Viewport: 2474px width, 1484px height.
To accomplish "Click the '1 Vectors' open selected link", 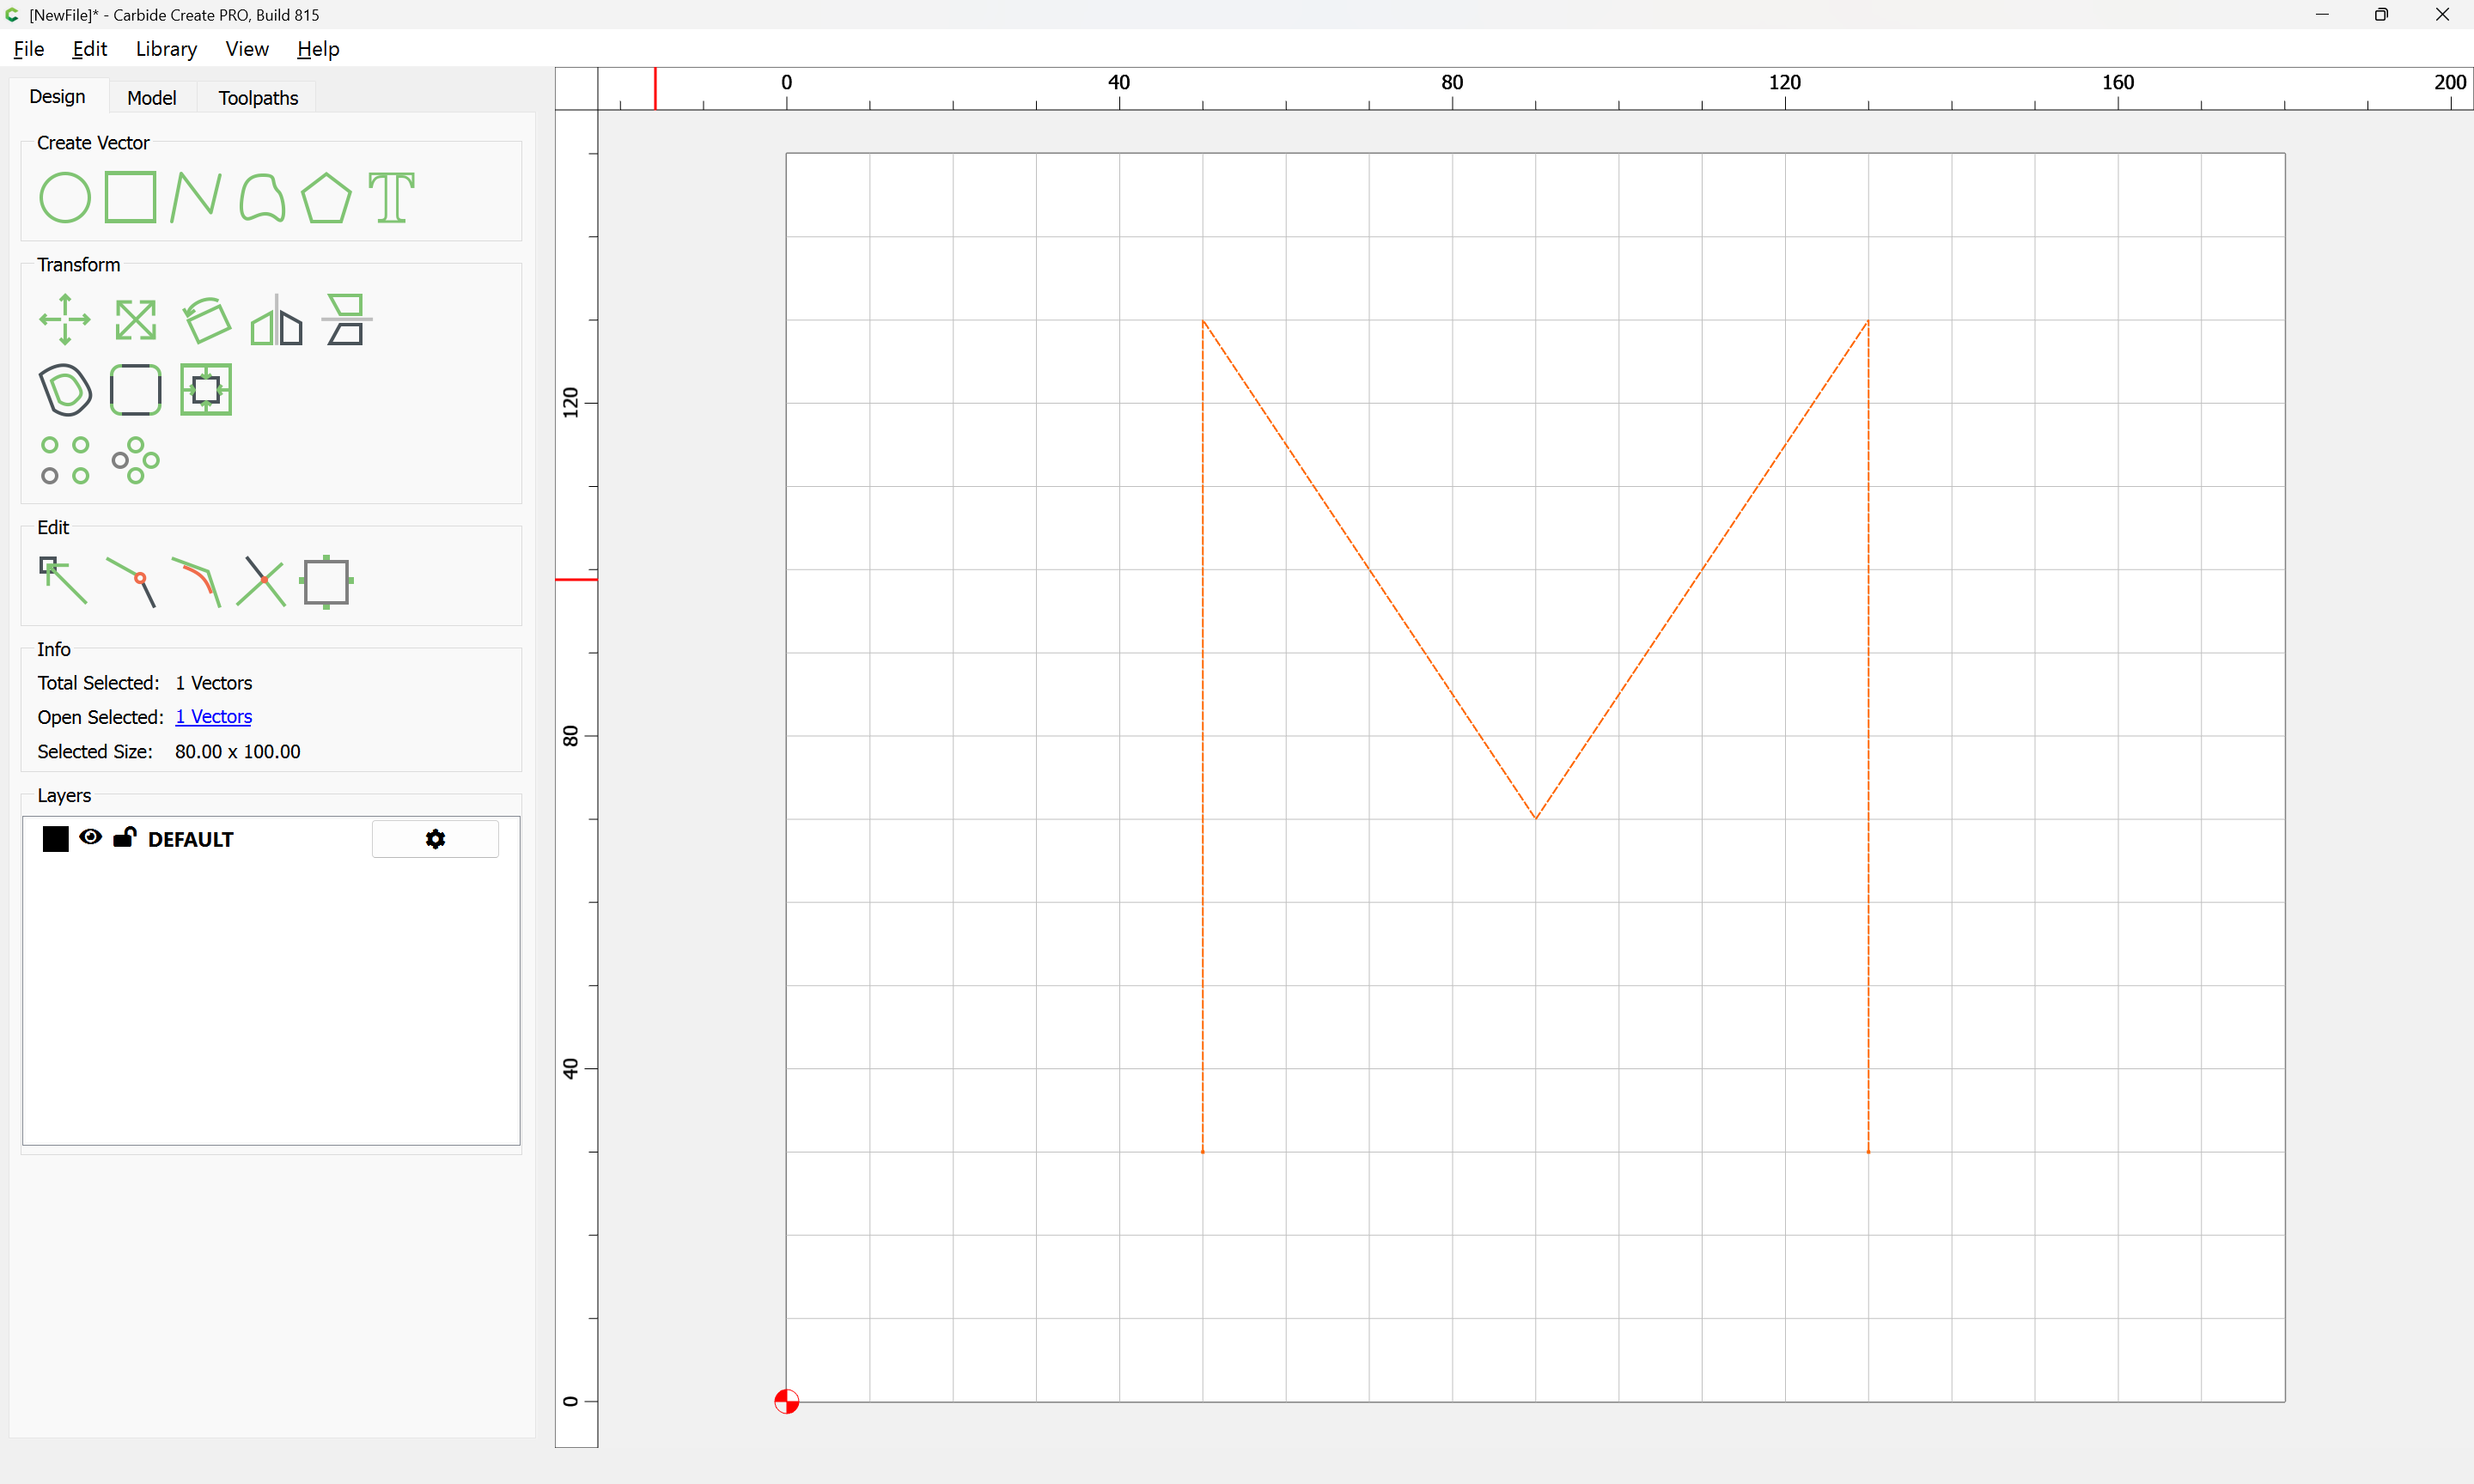I will pos(214,717).
